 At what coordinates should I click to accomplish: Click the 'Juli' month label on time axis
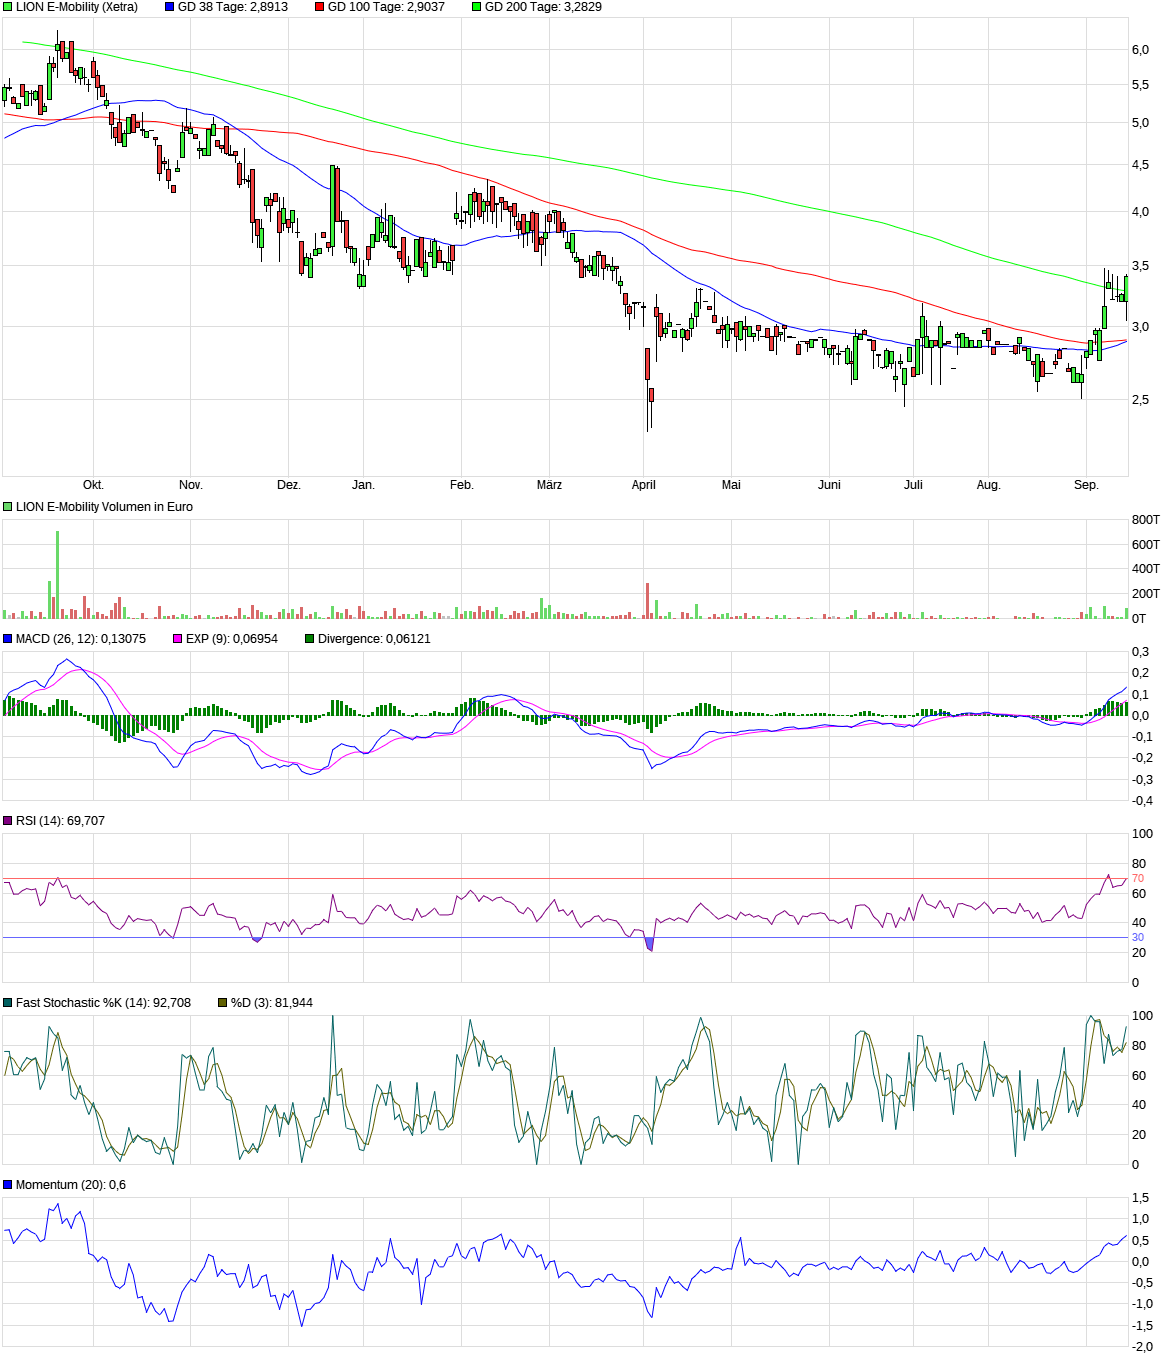pos(914,485)
